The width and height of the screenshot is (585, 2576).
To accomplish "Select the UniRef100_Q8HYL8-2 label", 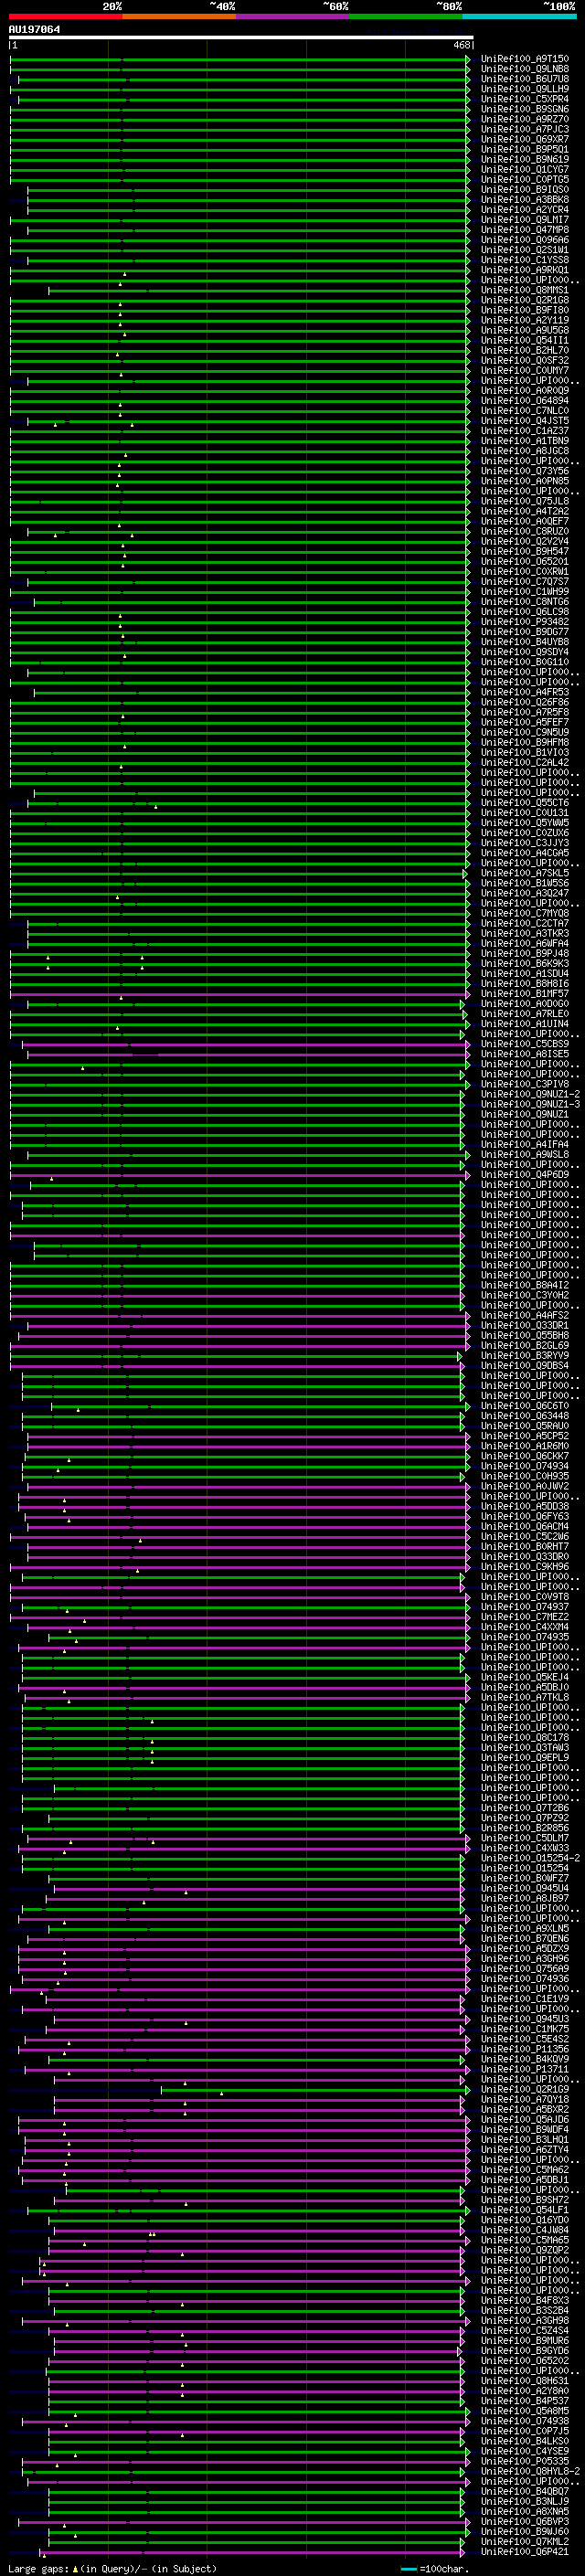I will pyautogui.click(x=530, y=2471).
